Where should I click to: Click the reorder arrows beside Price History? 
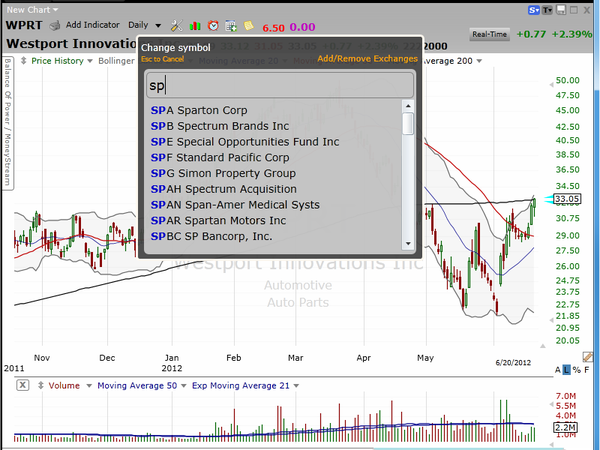click(24, 61)
